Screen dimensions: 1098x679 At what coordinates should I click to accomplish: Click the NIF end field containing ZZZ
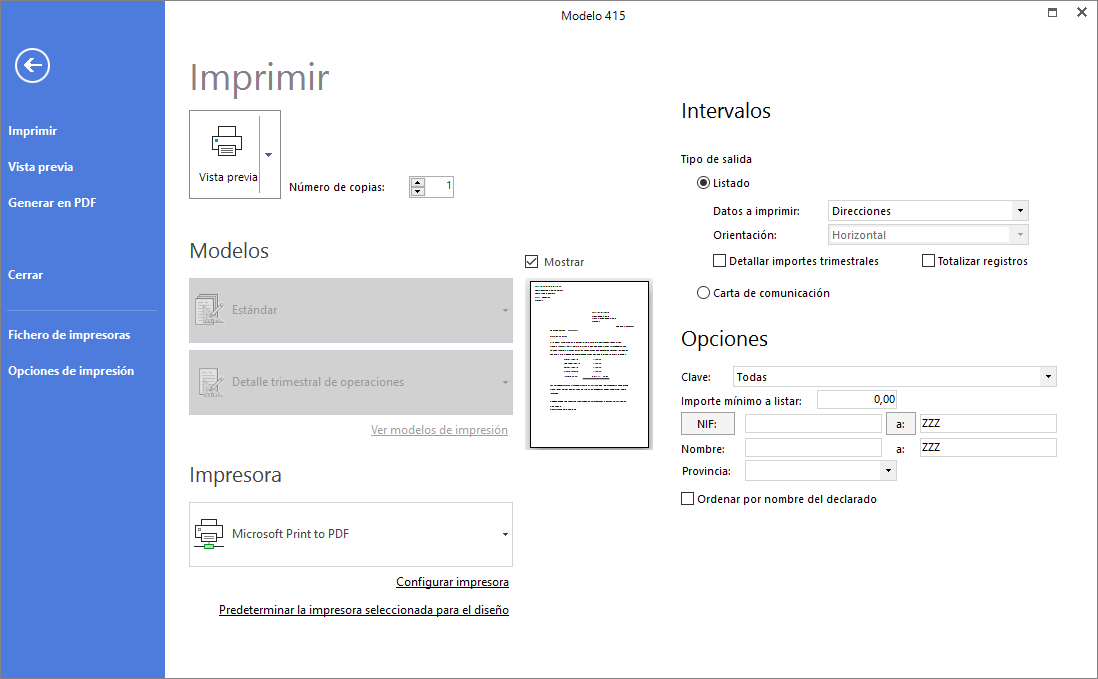(x=988, y=424)
